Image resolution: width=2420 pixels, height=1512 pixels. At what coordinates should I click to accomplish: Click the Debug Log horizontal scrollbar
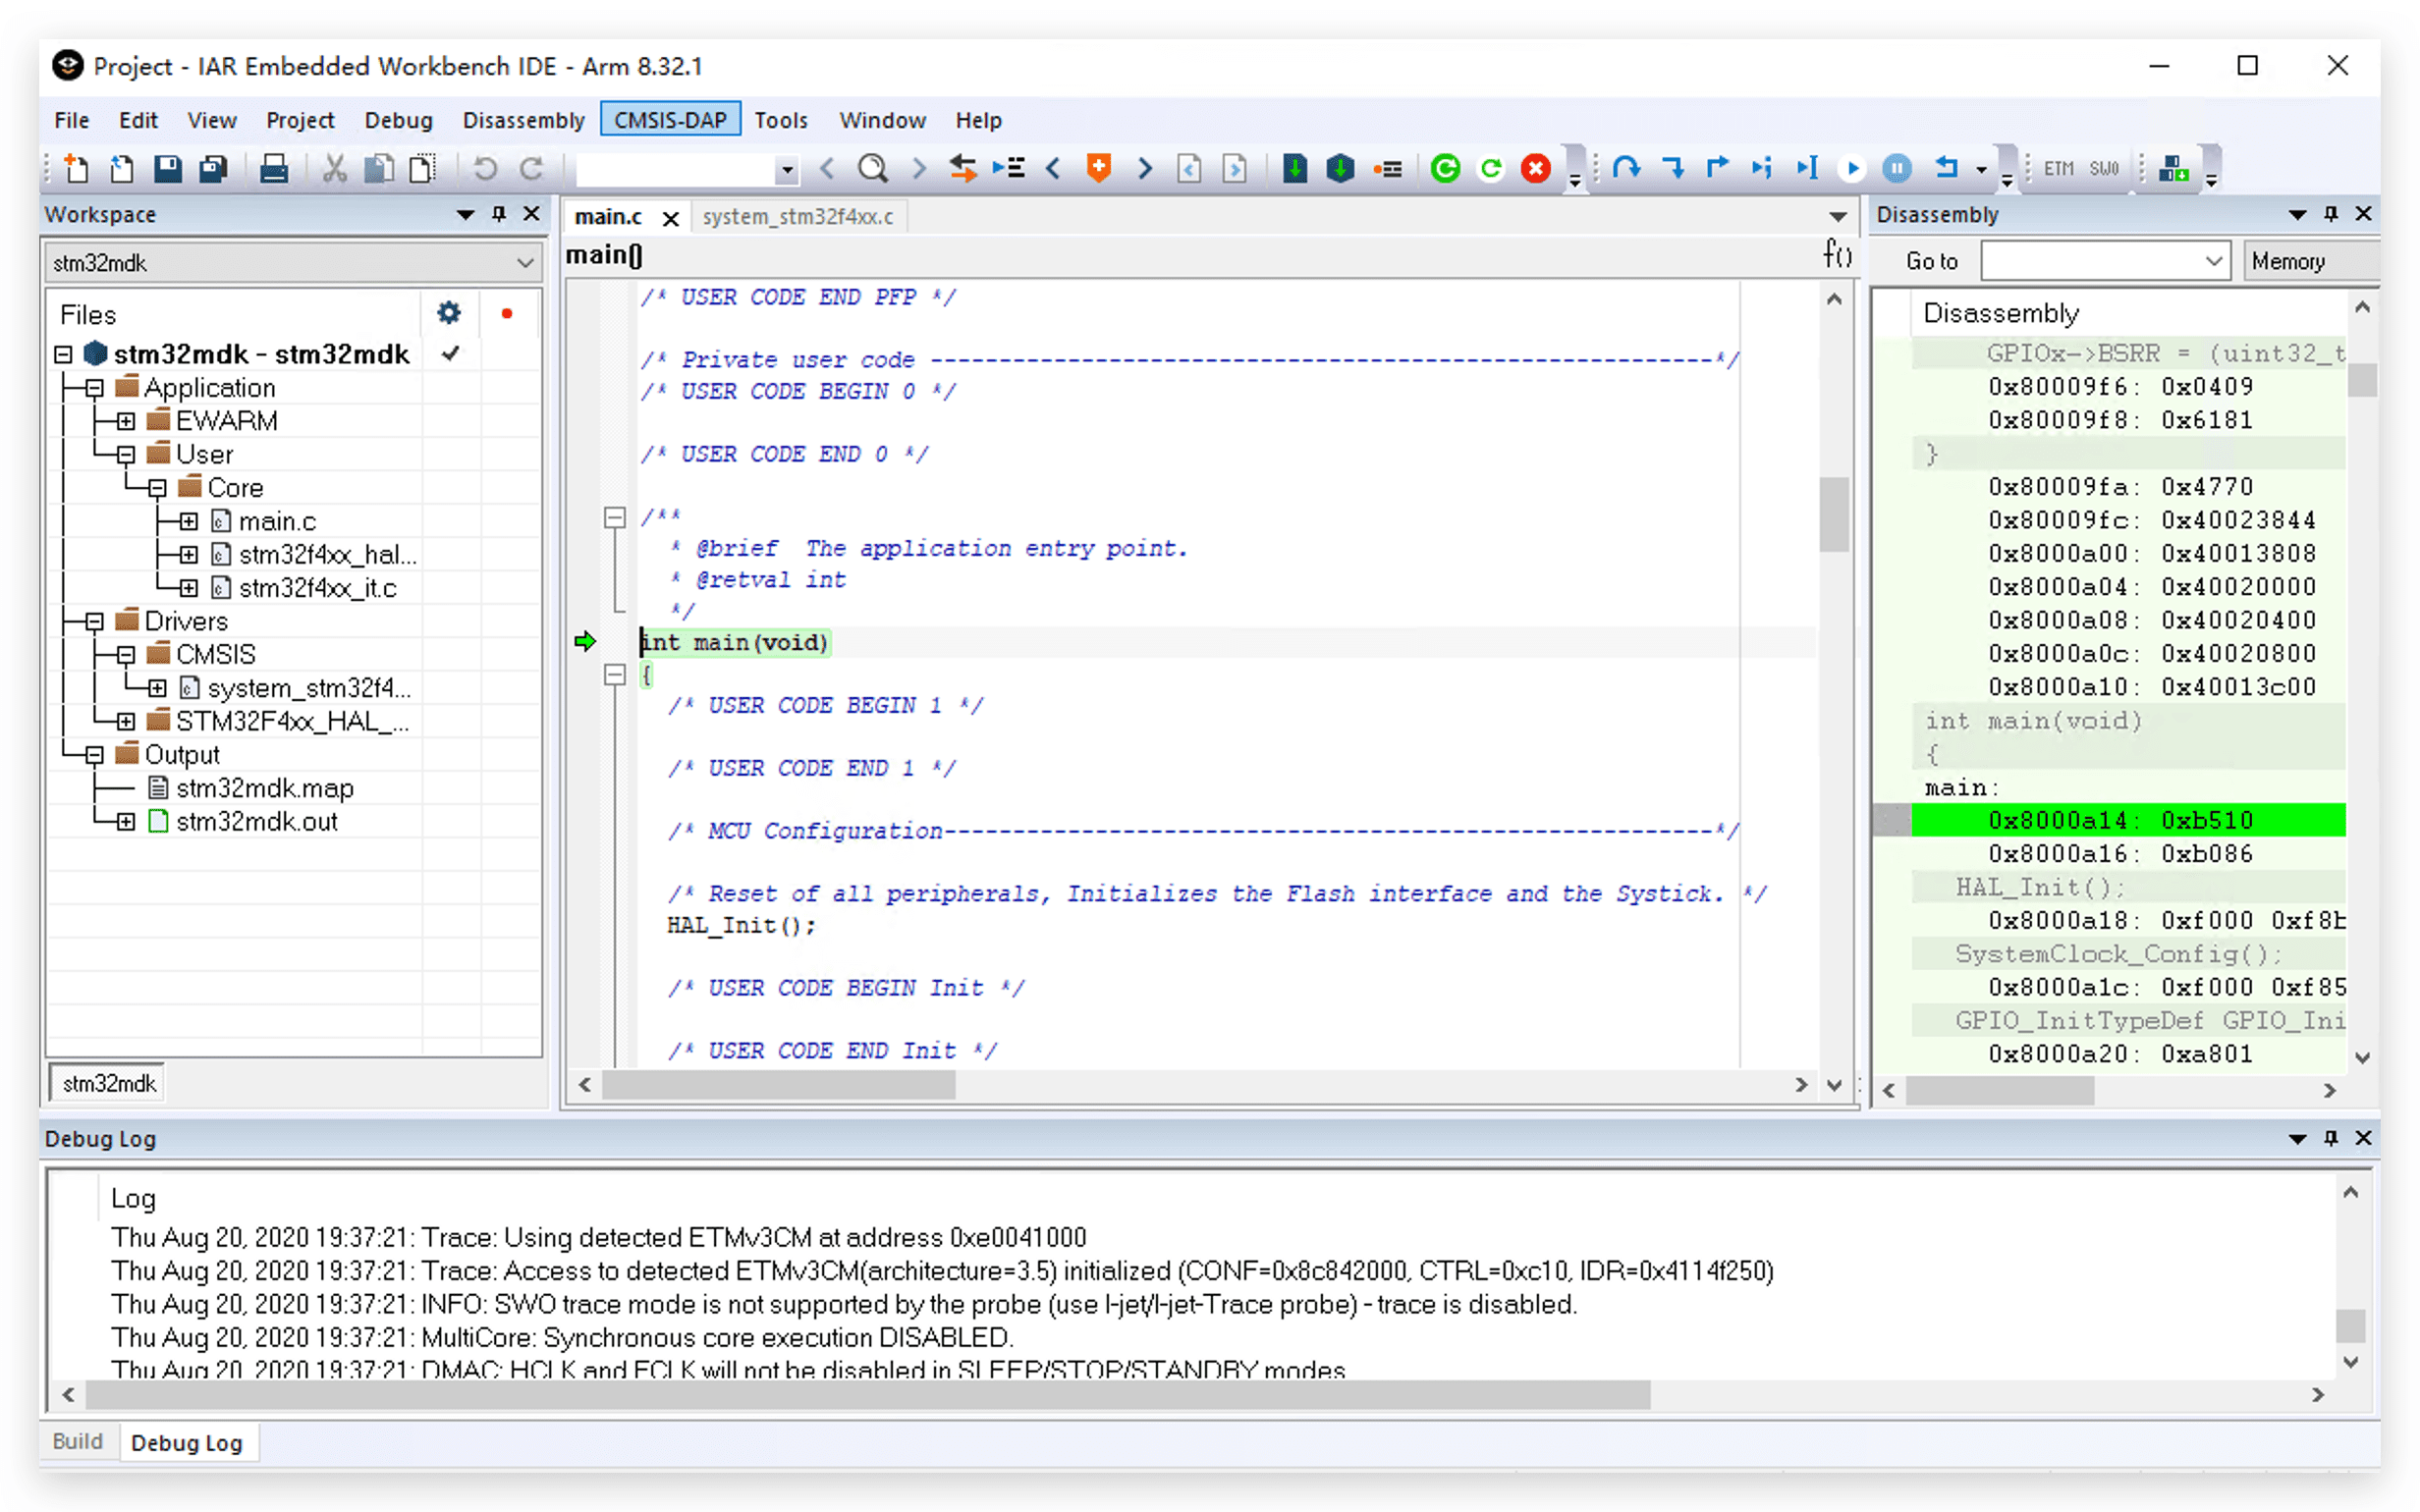pos(868,1394)
